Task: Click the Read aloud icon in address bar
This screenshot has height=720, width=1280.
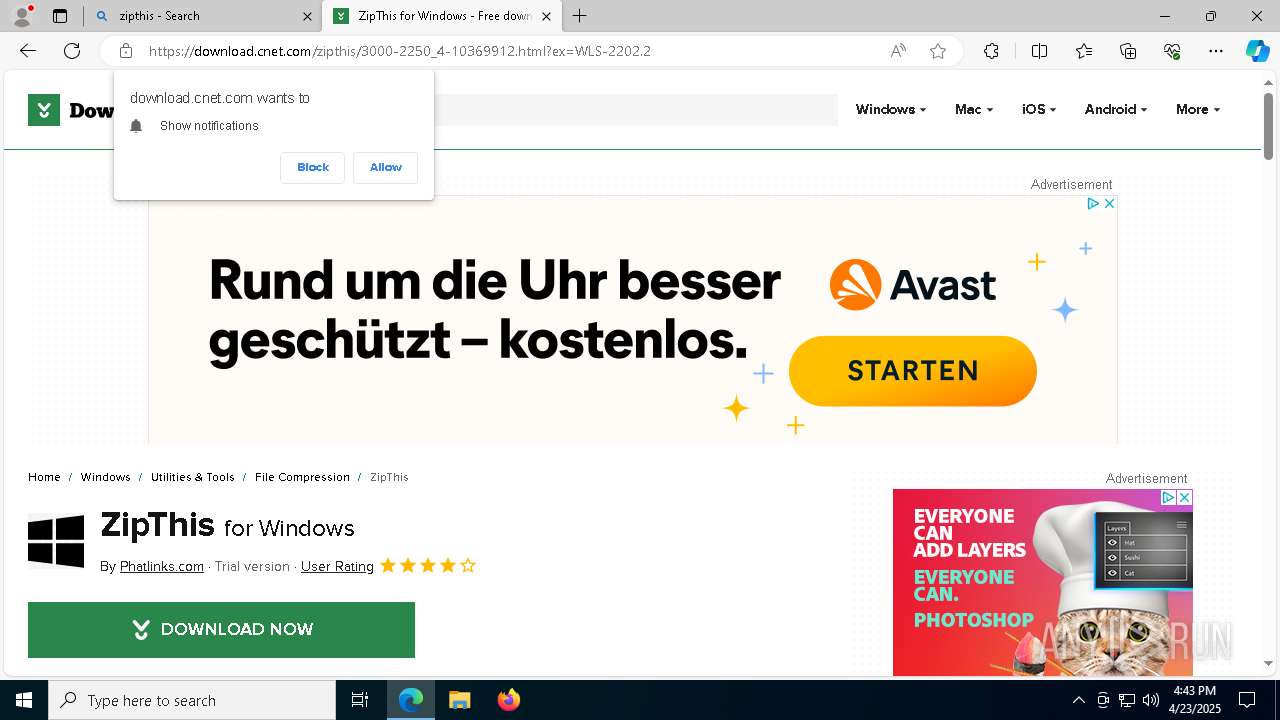Action: tap(898, 51)
